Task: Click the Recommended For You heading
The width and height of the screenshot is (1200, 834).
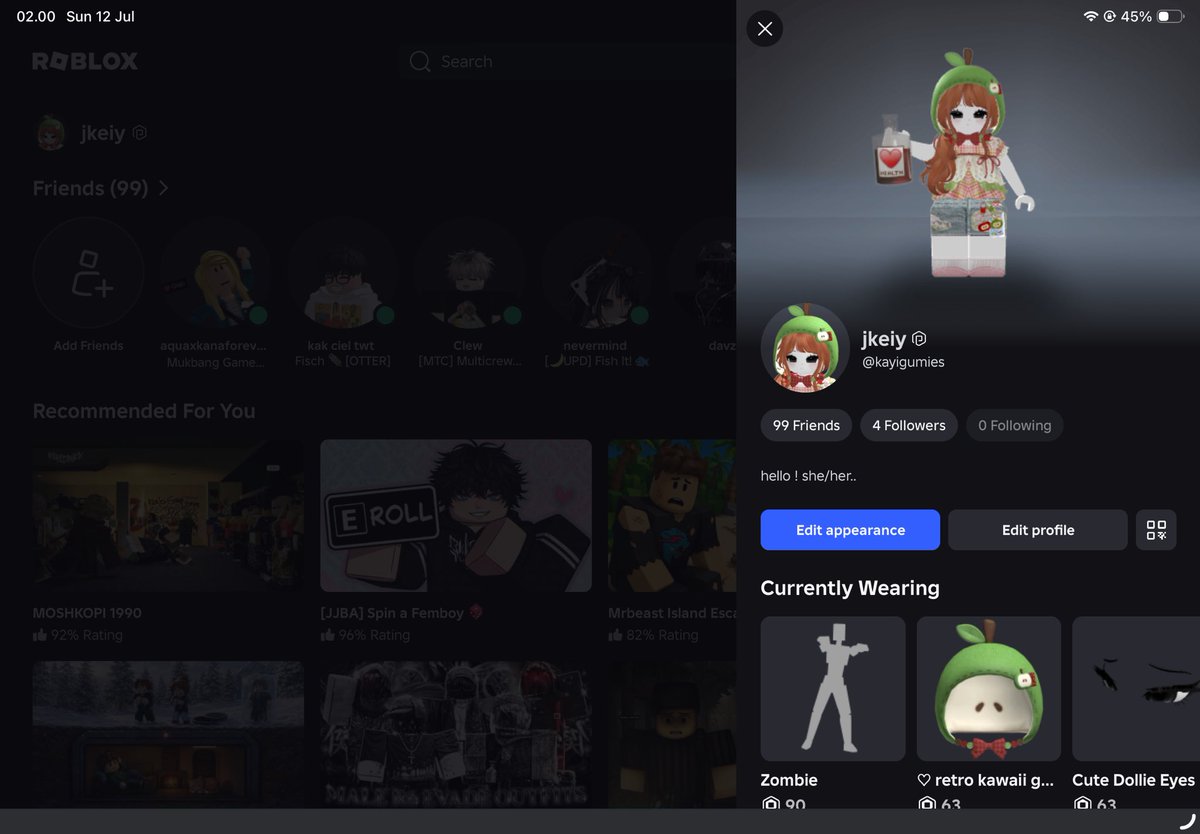Action: click(x=144, y=411)
